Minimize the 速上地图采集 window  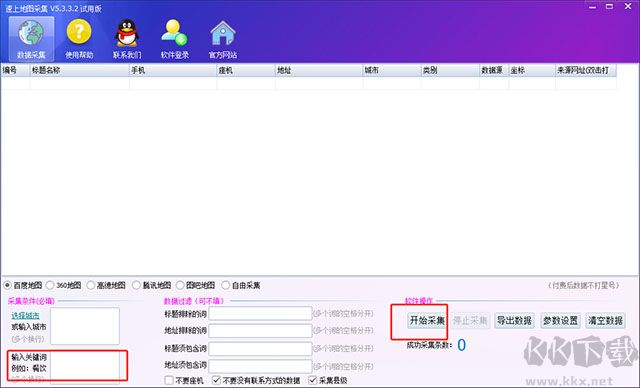[592, 7]
